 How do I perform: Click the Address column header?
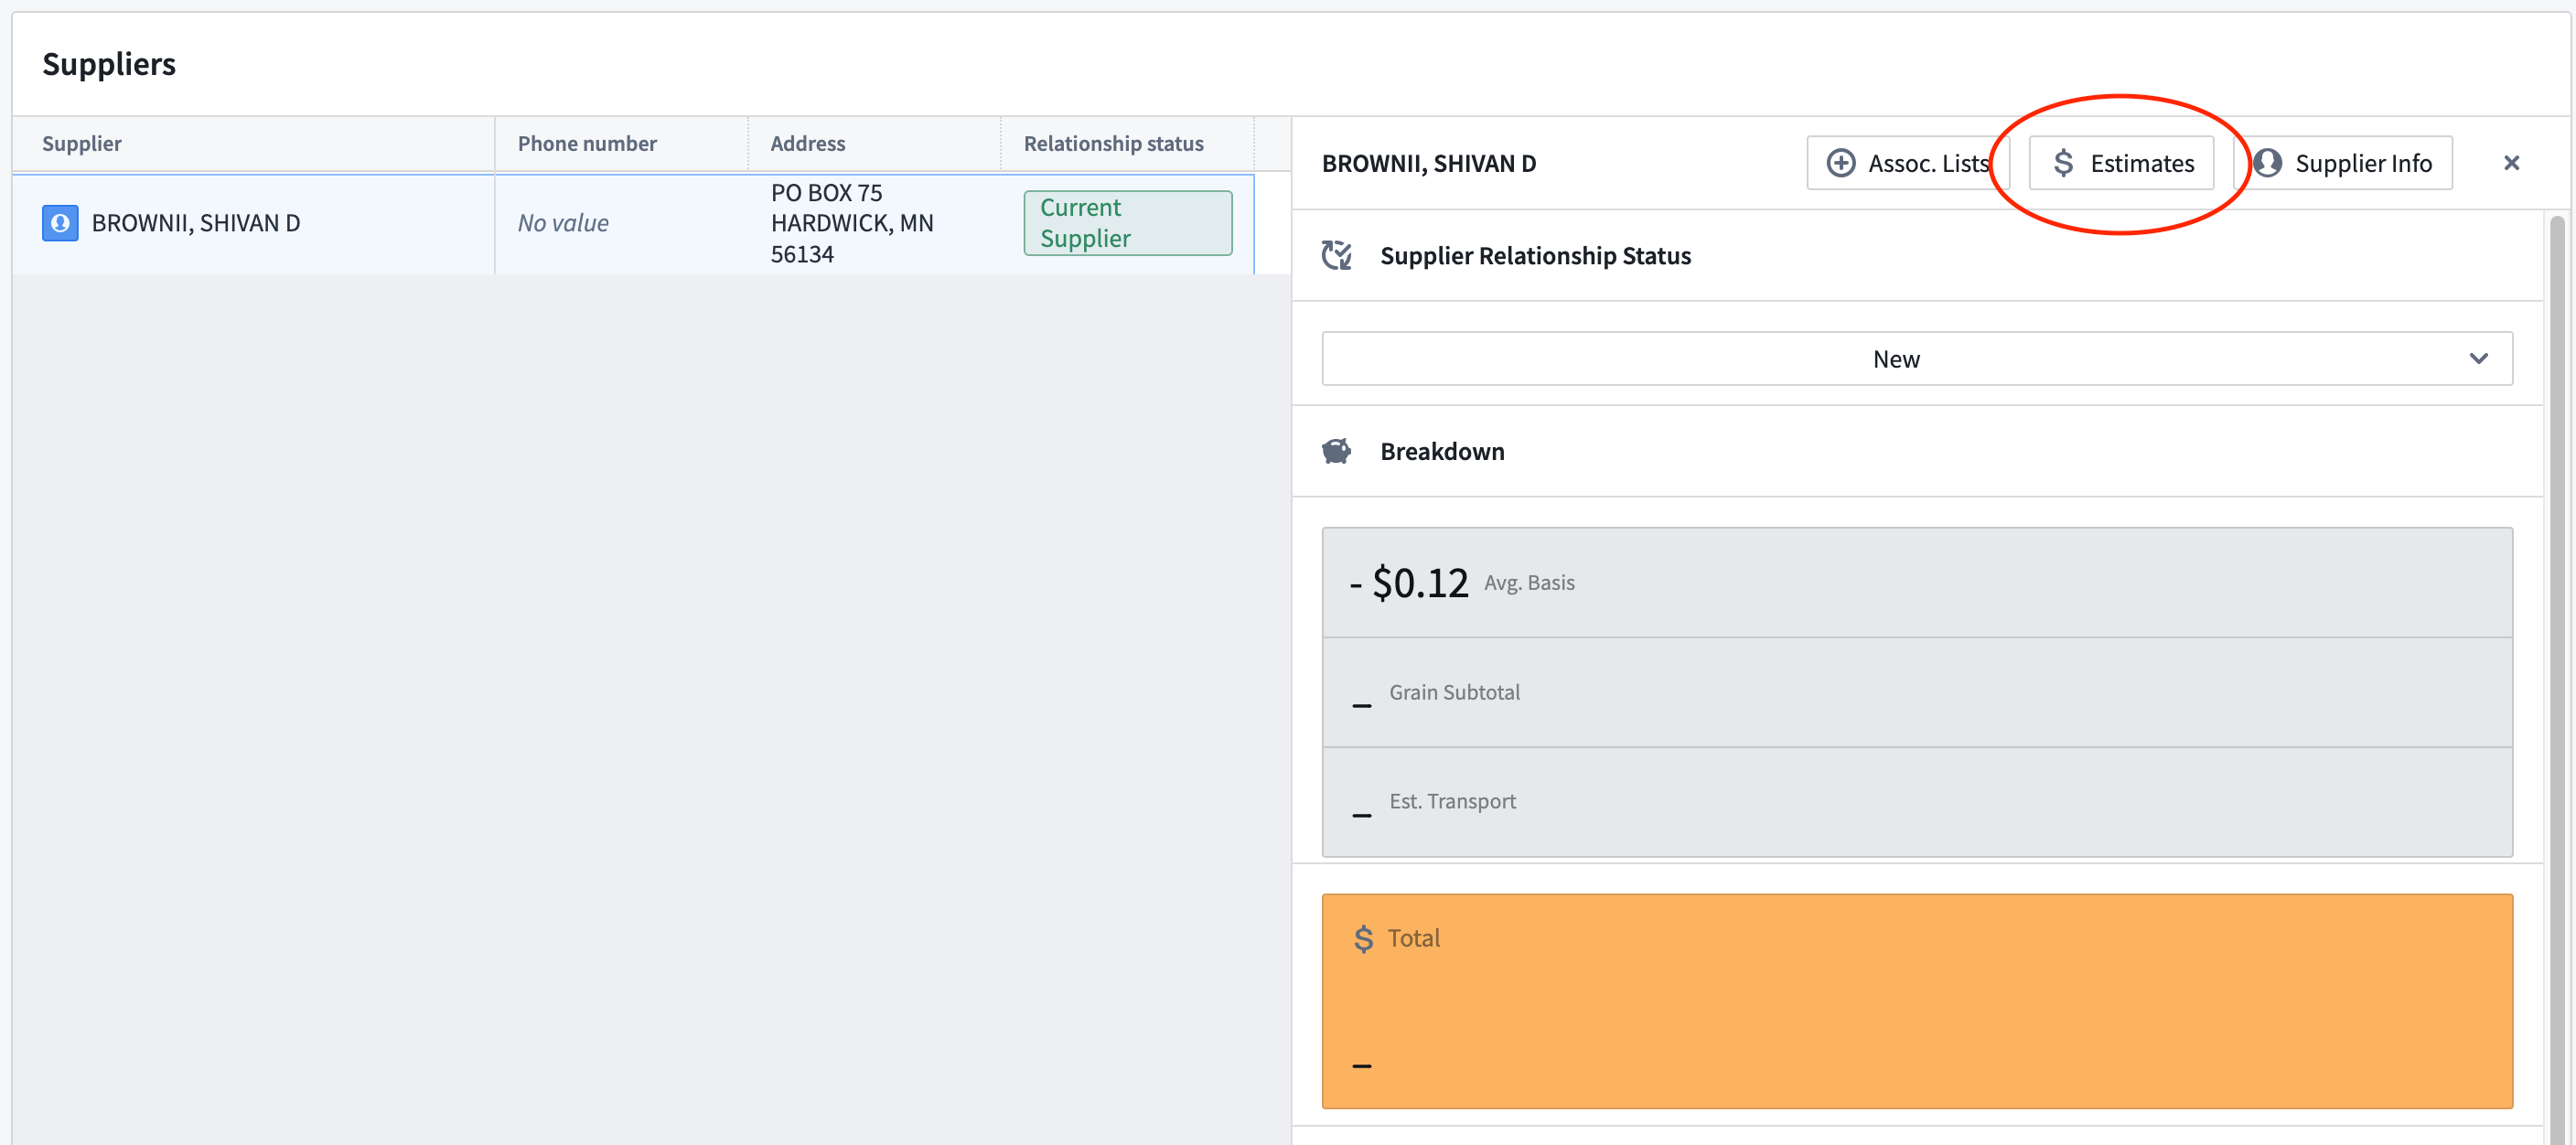[x=807, y=144]
